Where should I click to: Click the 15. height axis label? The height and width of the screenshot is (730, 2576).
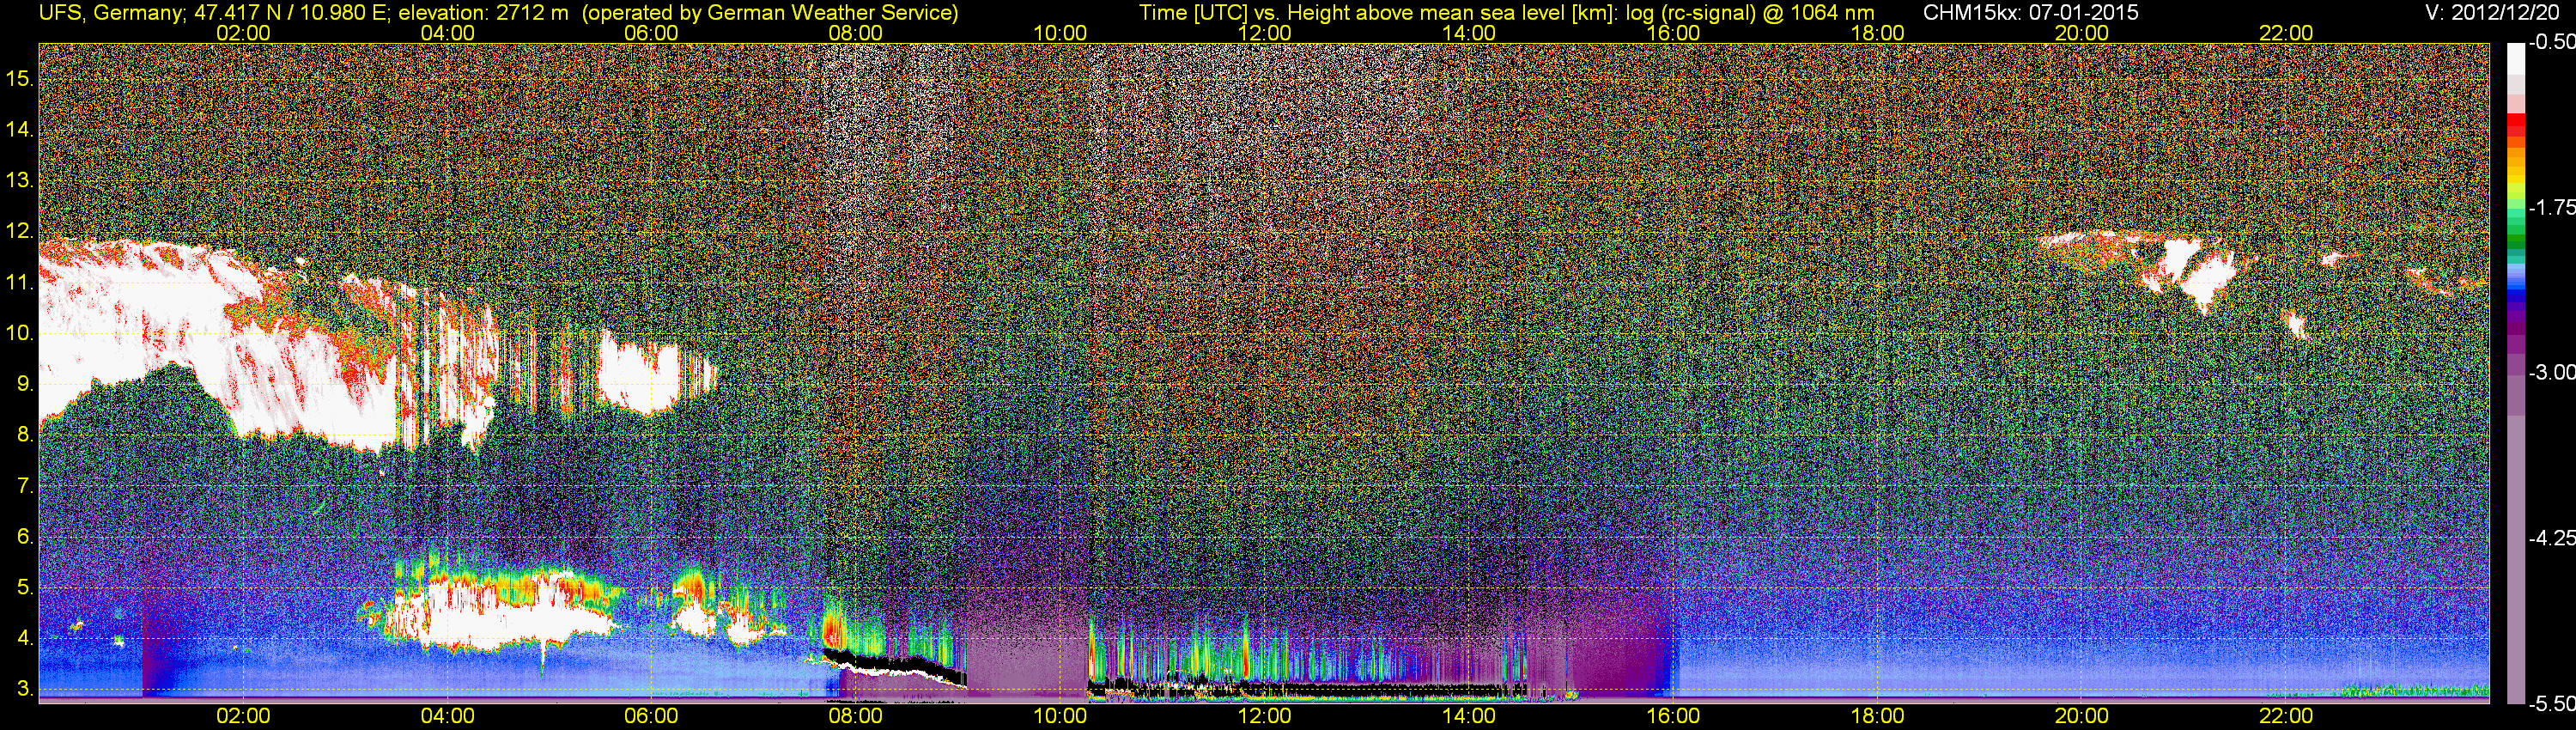20,79
